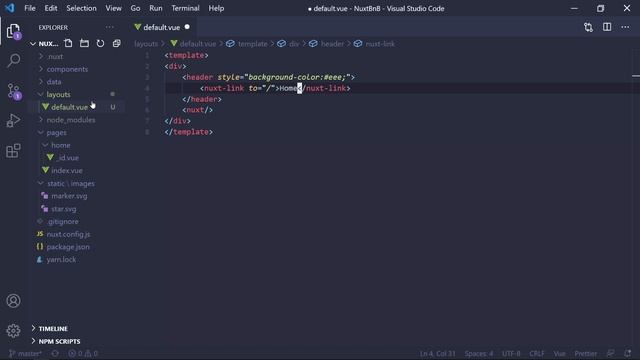Click the New File icon in Explorer
Screen dimensions: 640x360
click(68, 43)
